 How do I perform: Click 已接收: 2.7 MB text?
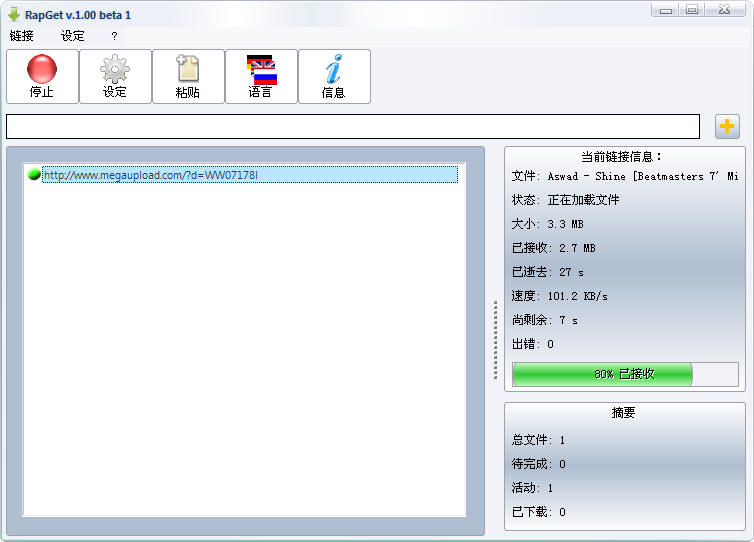click(553, 248)
